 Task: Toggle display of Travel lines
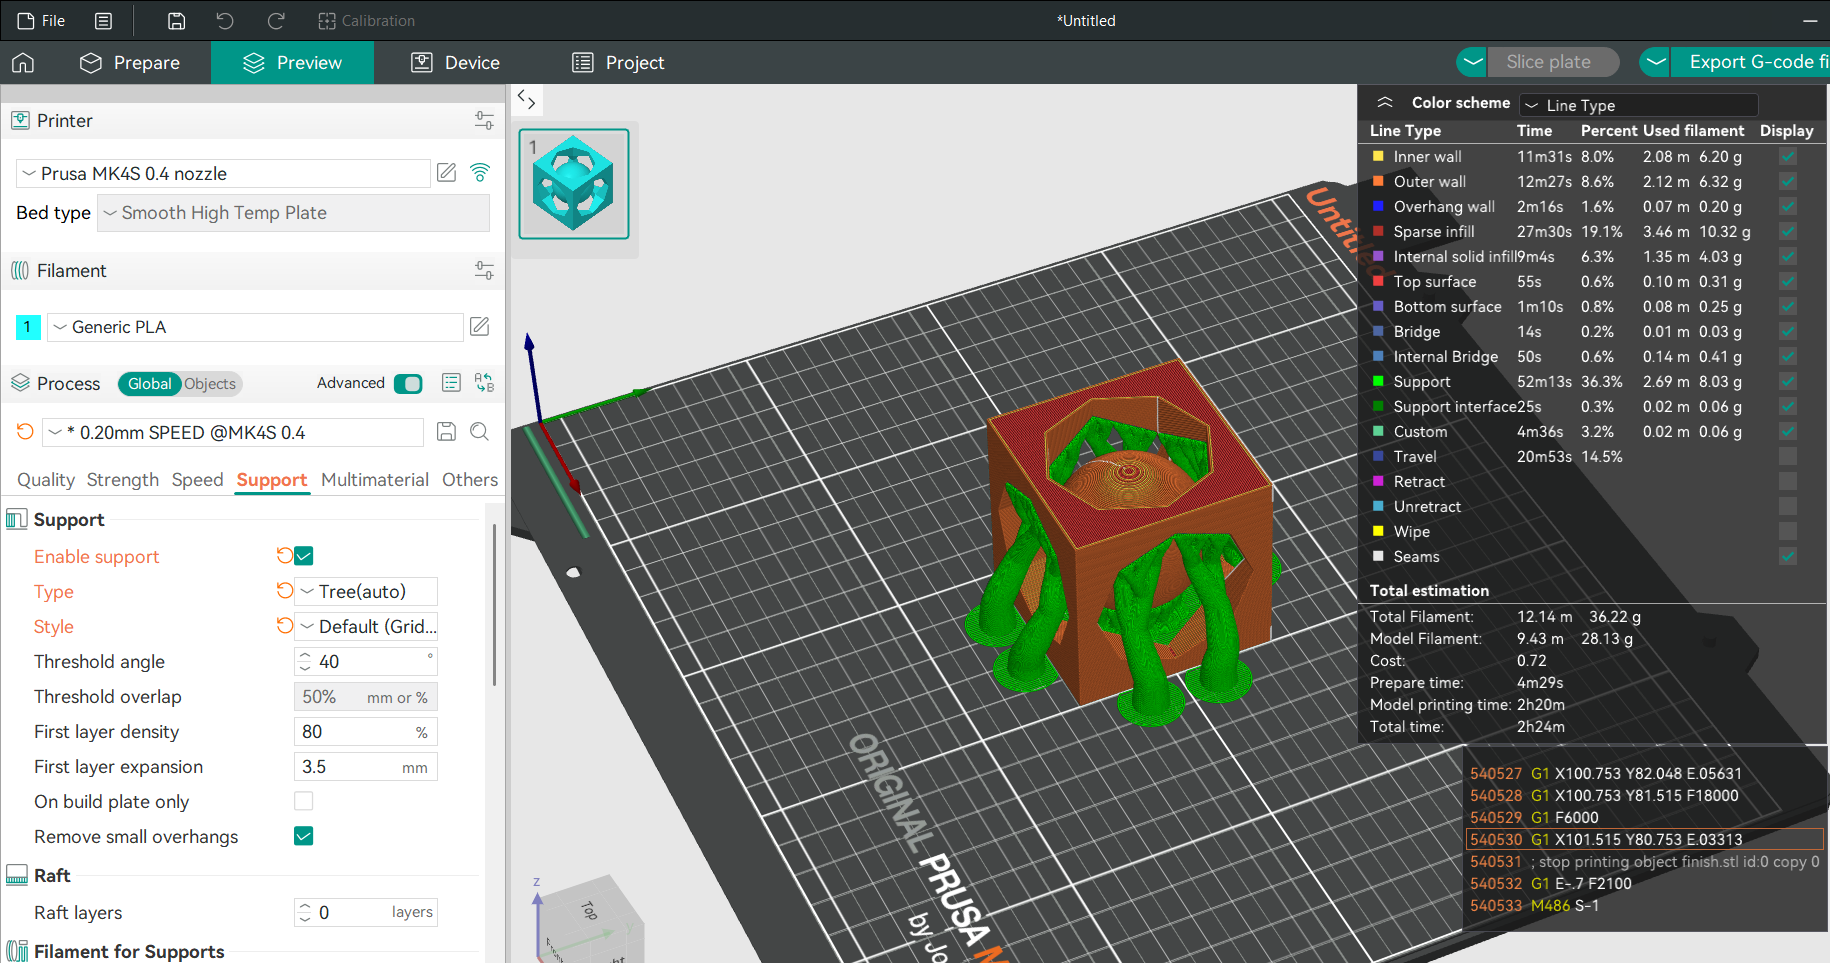pos(1788,457)
